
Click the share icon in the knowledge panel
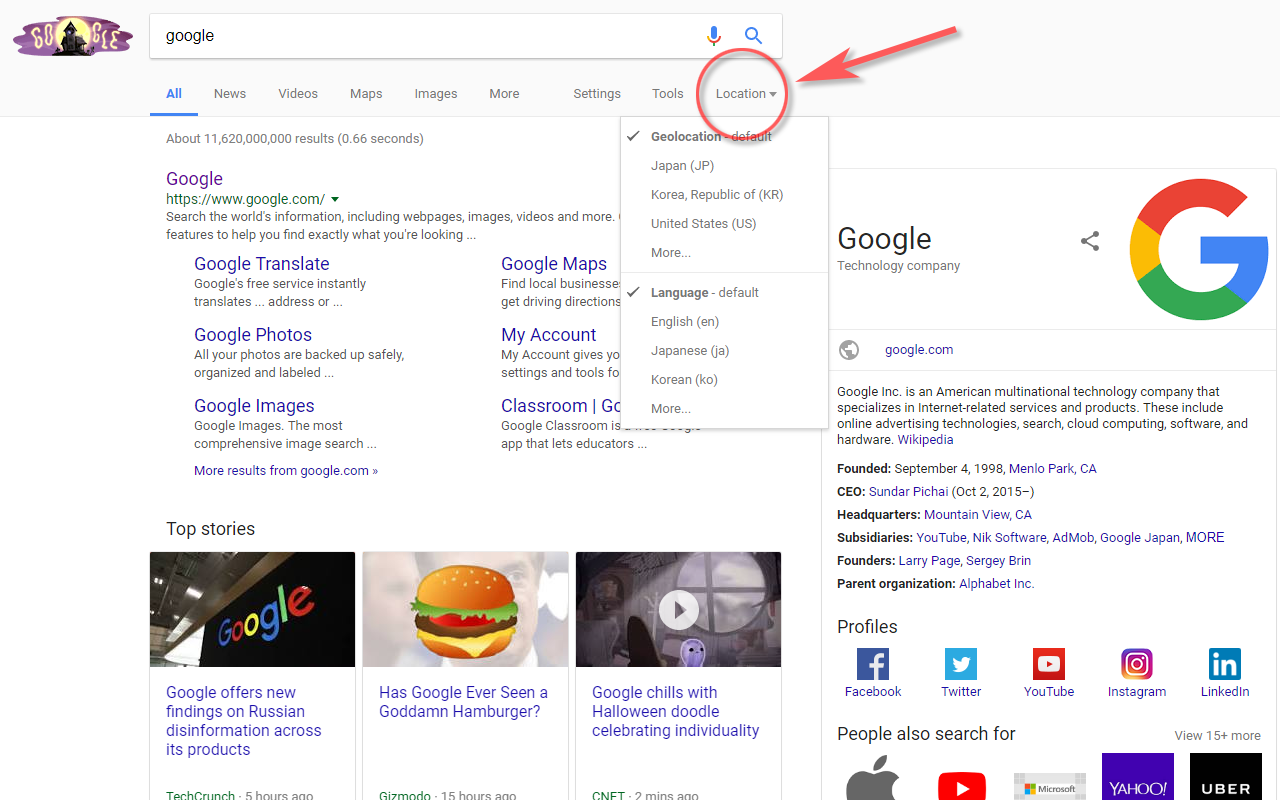[x=1089, y=241]
